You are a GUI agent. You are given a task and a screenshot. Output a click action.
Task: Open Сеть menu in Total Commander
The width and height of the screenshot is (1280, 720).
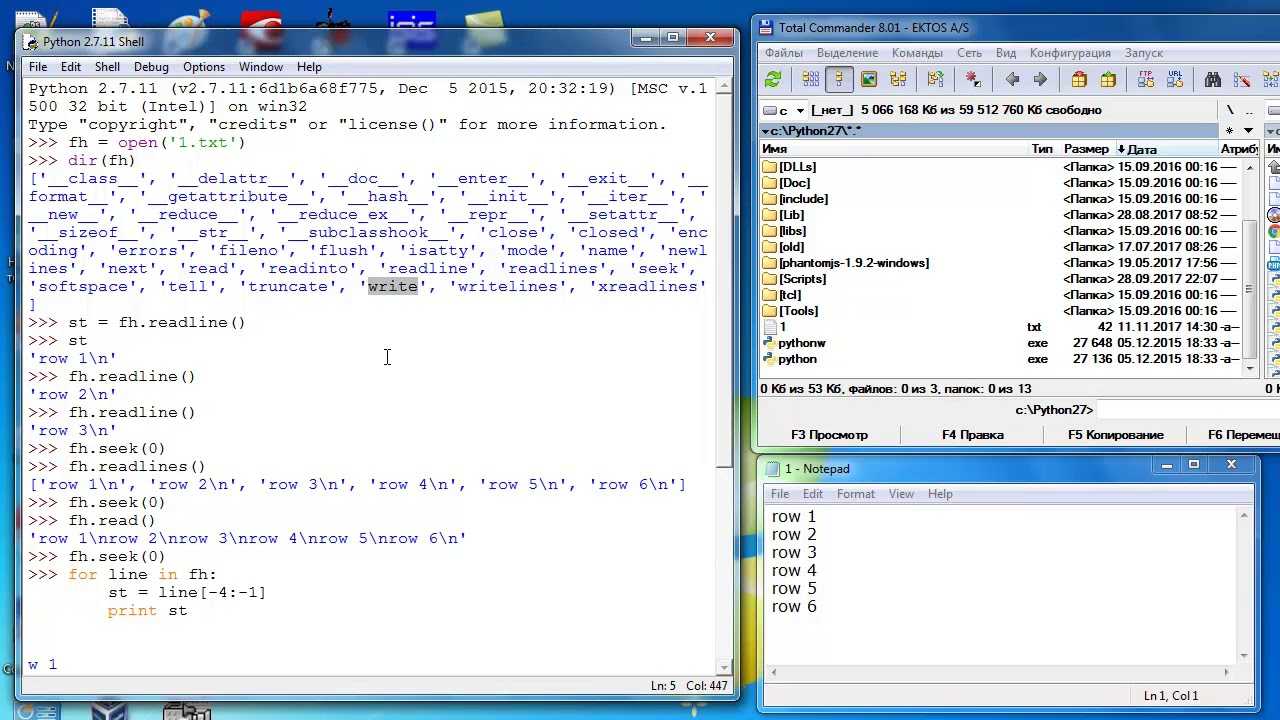point(969,53)
